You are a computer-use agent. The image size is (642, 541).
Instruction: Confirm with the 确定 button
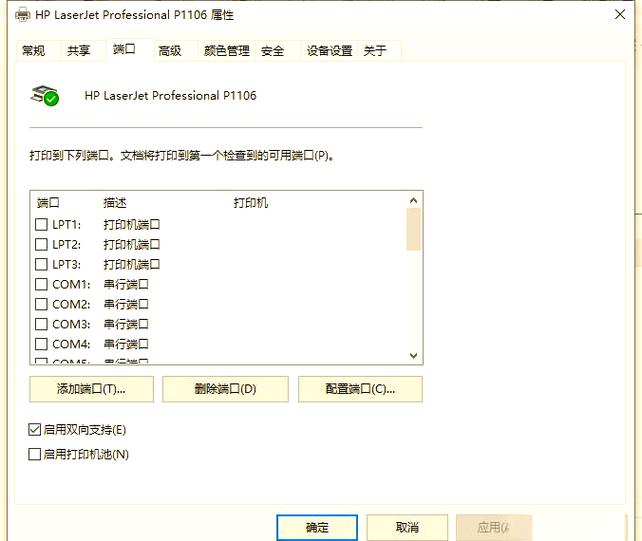[317, 527]
